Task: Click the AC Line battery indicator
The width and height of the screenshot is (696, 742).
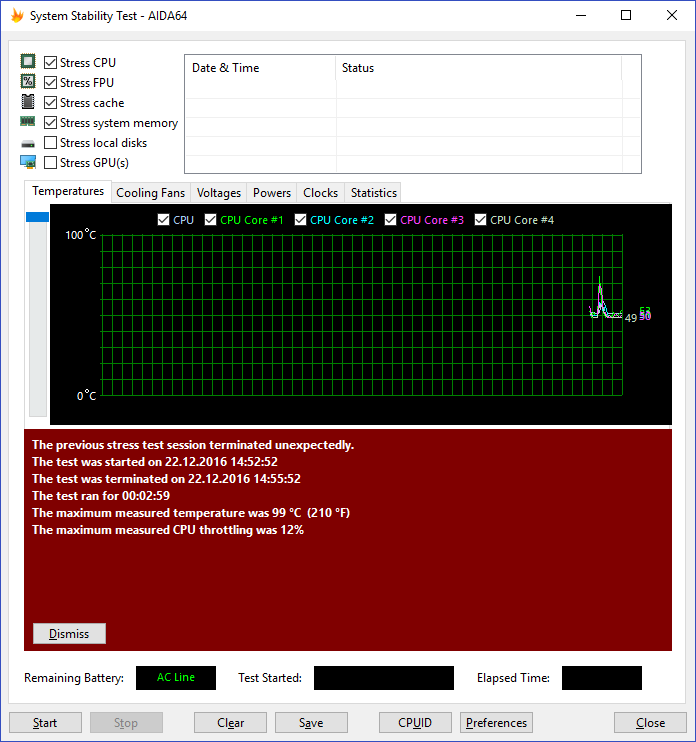Action: (x=176, y=678)
